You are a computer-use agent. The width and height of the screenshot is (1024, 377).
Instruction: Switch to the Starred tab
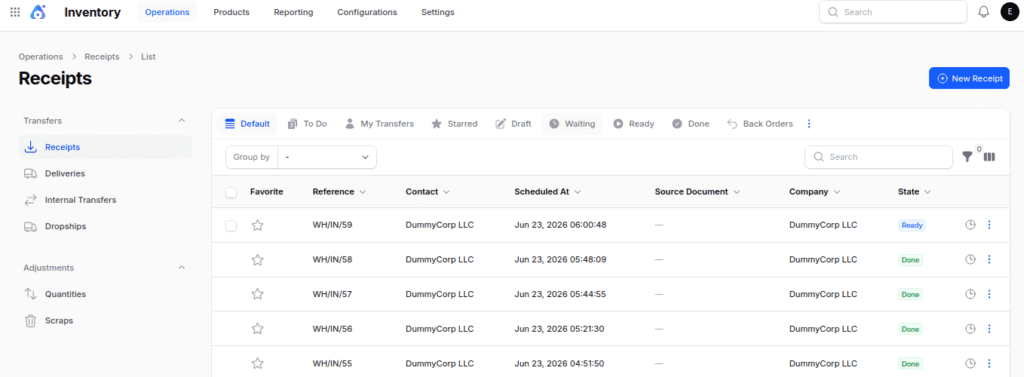[x=454, y=123]
